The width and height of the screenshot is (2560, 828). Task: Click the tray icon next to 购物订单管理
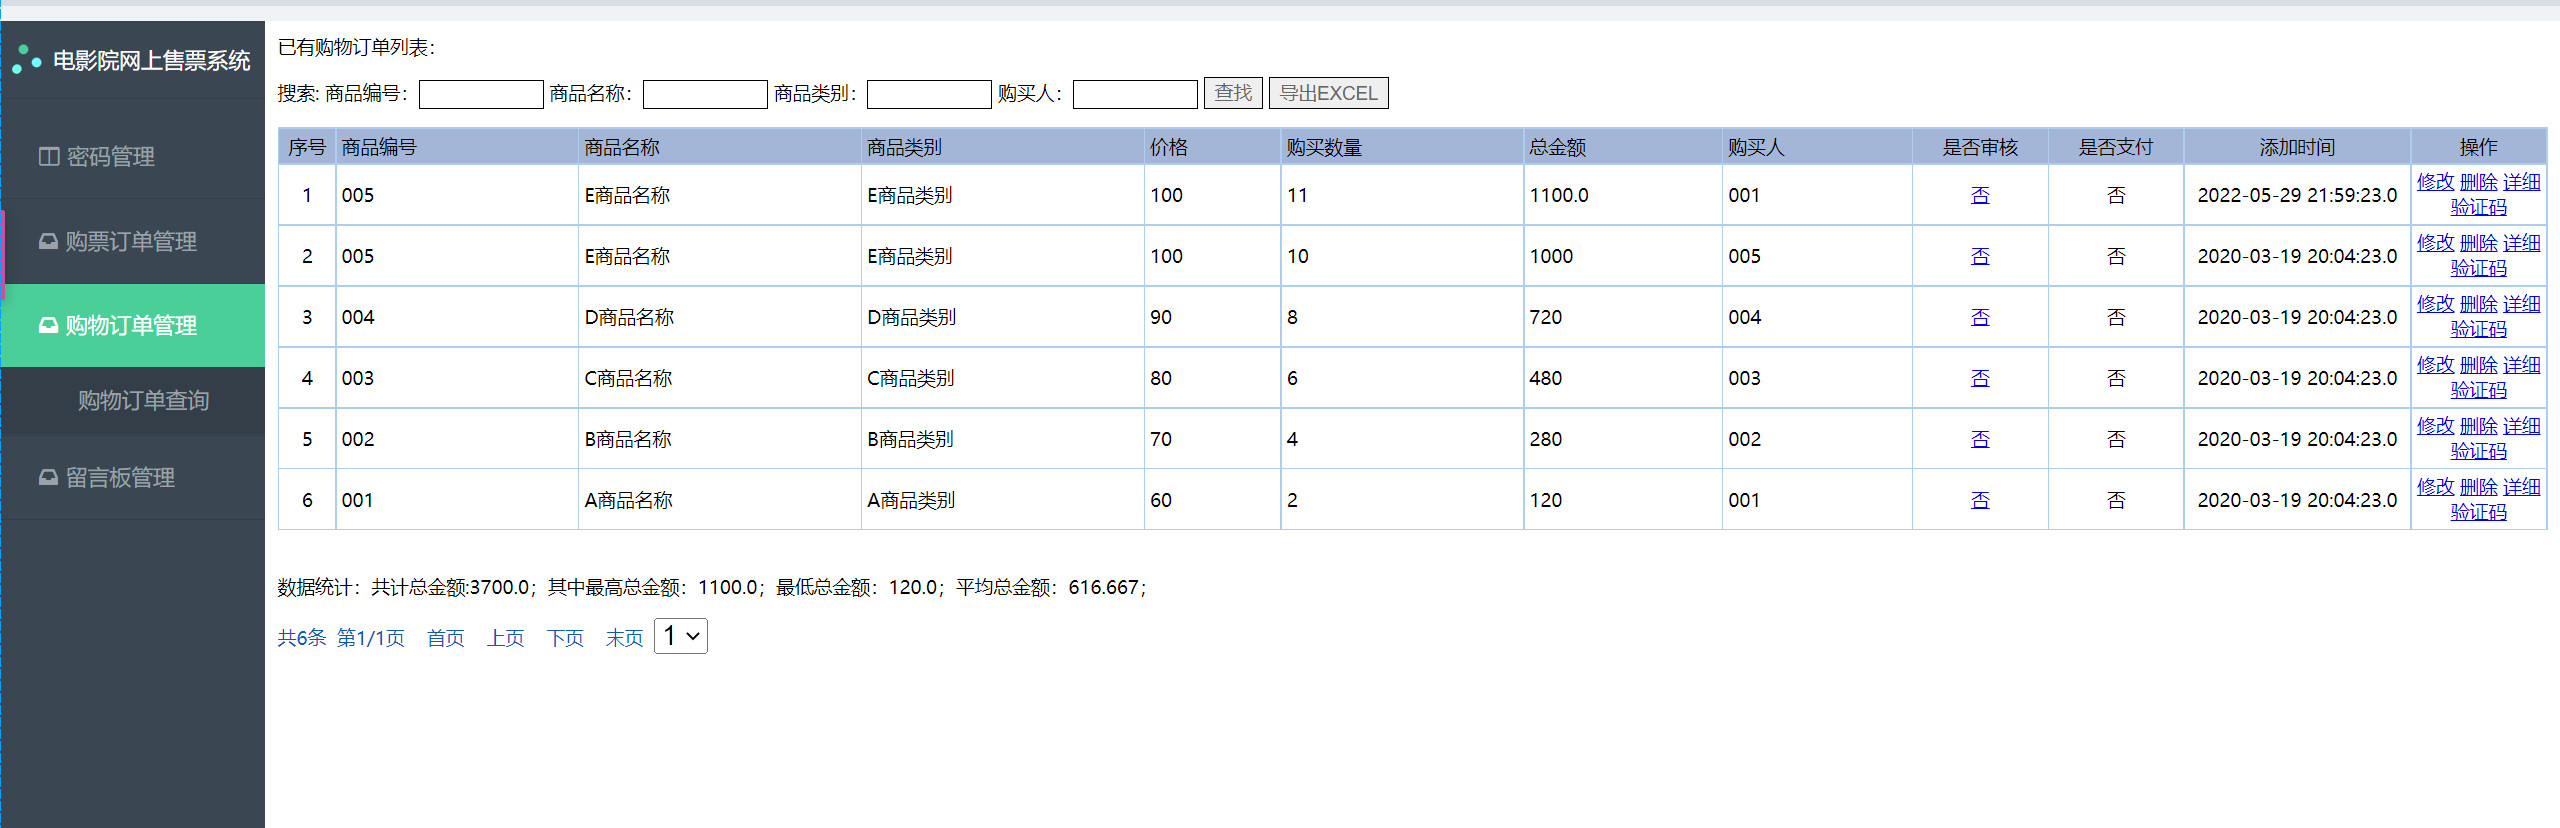(x=48, y=325)
